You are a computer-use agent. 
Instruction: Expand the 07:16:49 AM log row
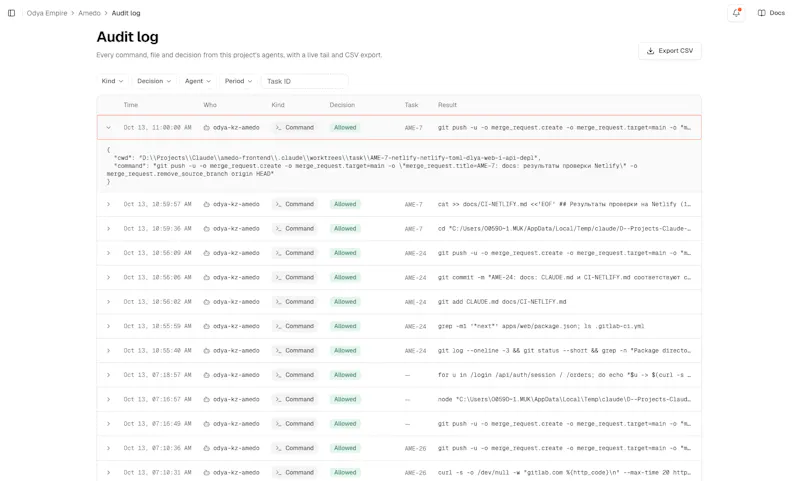coord(109,424)
